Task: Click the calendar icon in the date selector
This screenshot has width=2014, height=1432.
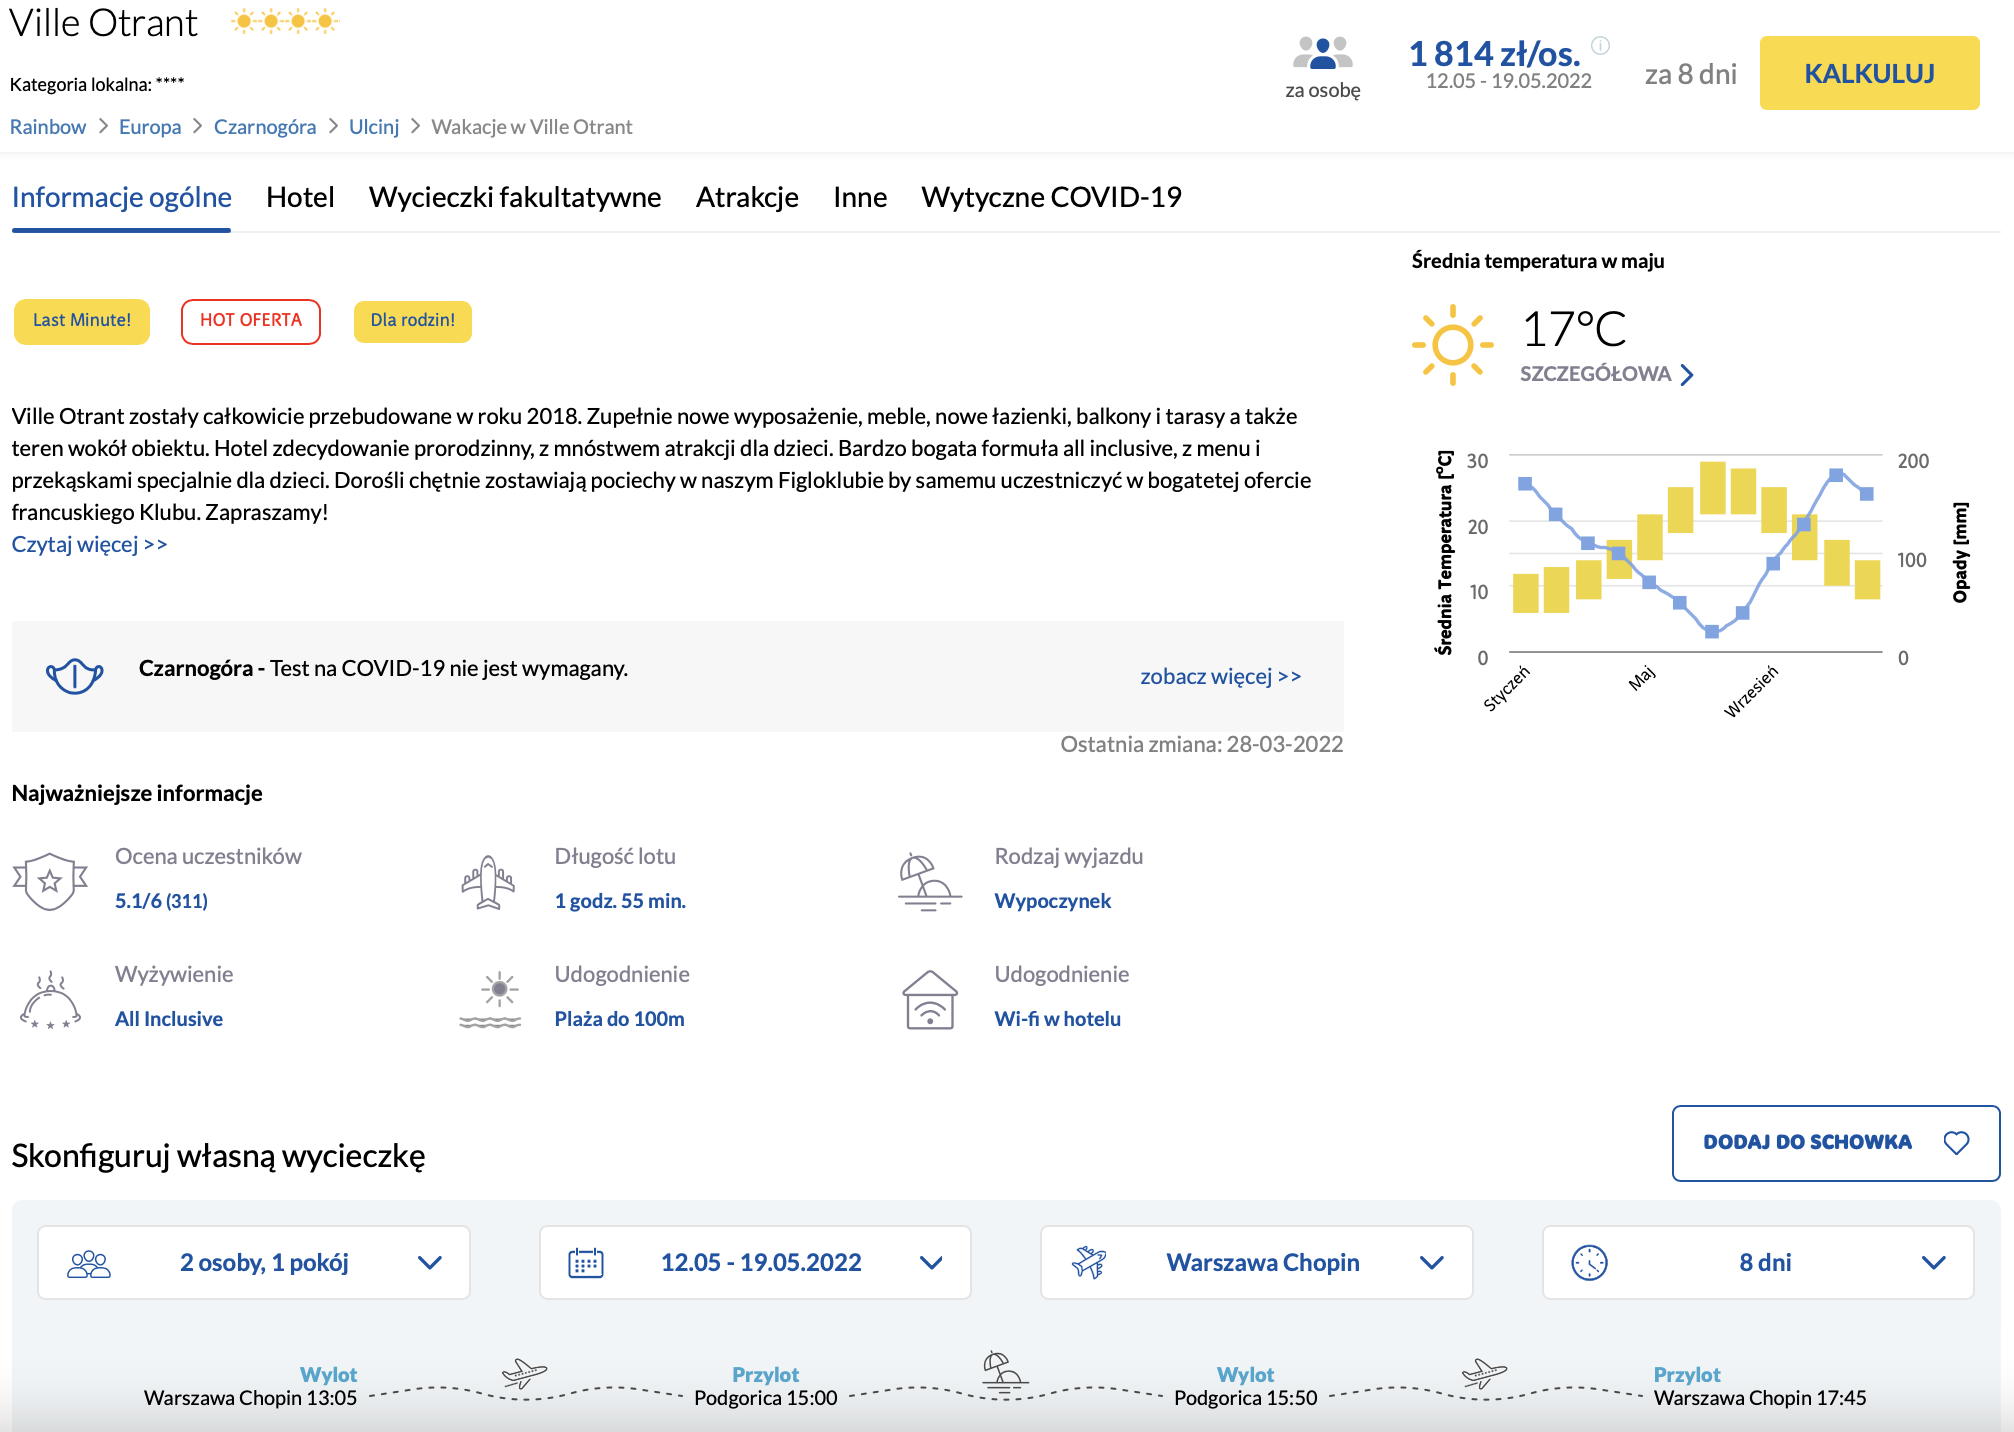Action: tap(586, 1263)
